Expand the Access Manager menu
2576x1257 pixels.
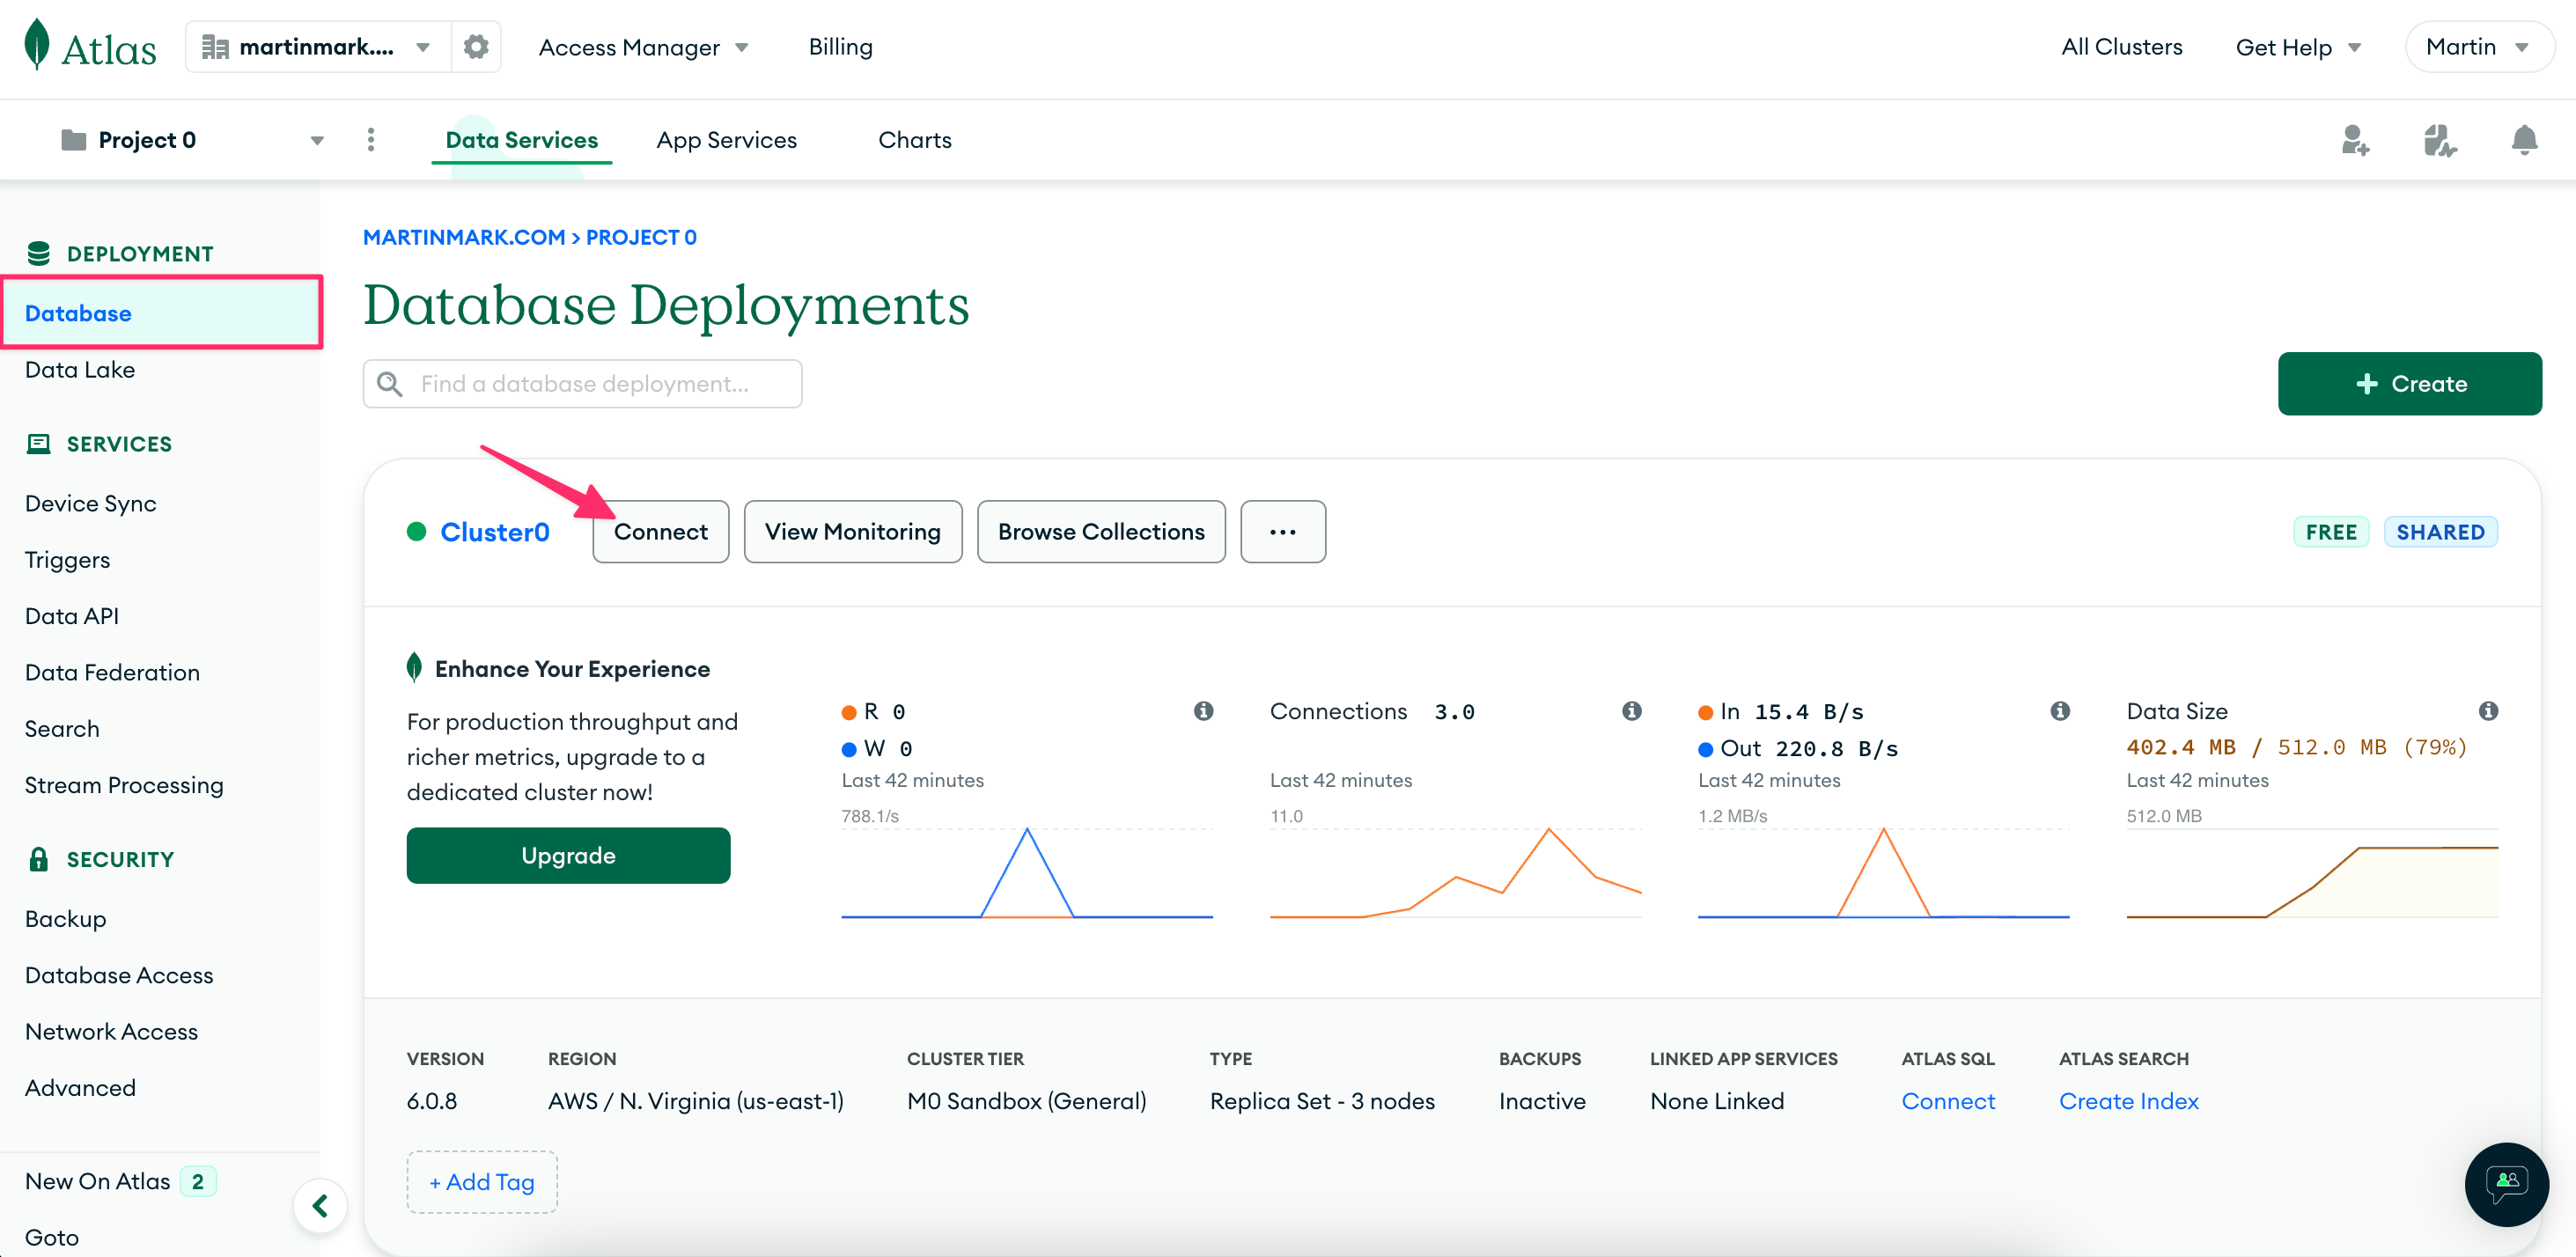click(x=643, y=47)
